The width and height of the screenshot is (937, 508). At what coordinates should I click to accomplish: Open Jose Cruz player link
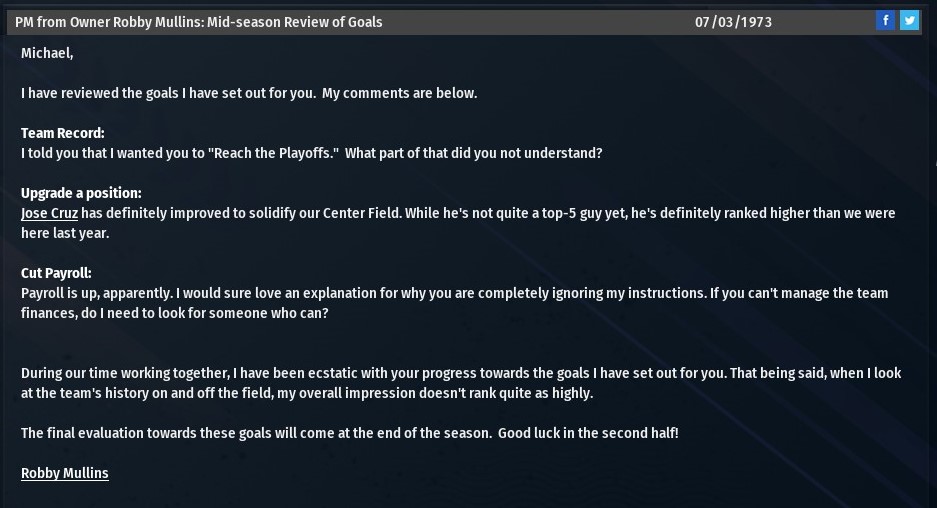point(49,213)
